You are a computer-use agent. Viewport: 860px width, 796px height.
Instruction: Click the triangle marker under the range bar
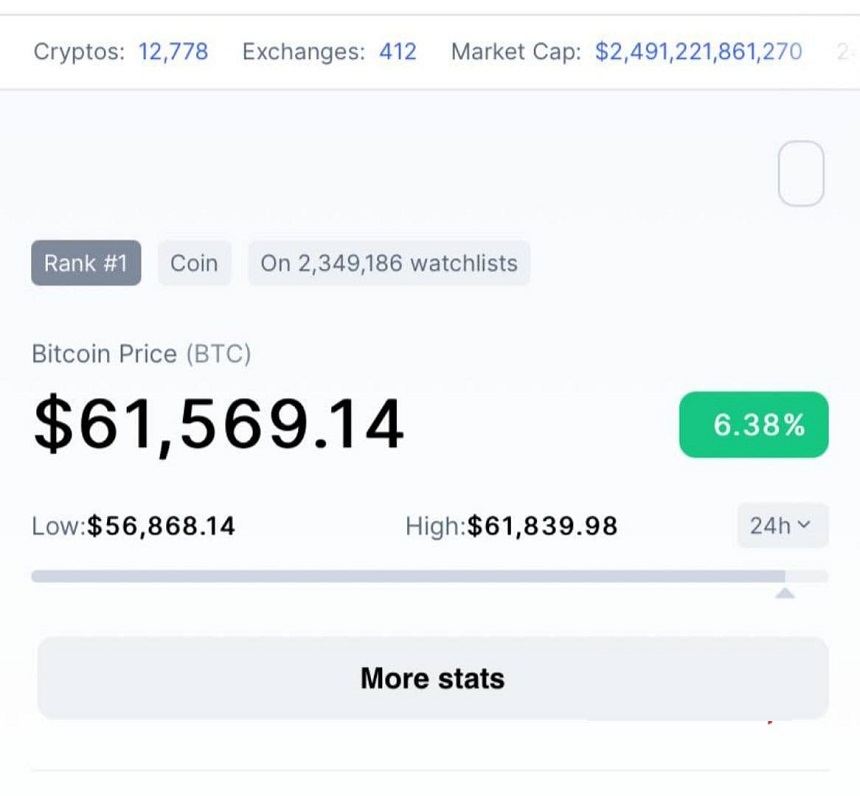click(x=785, y=594)
